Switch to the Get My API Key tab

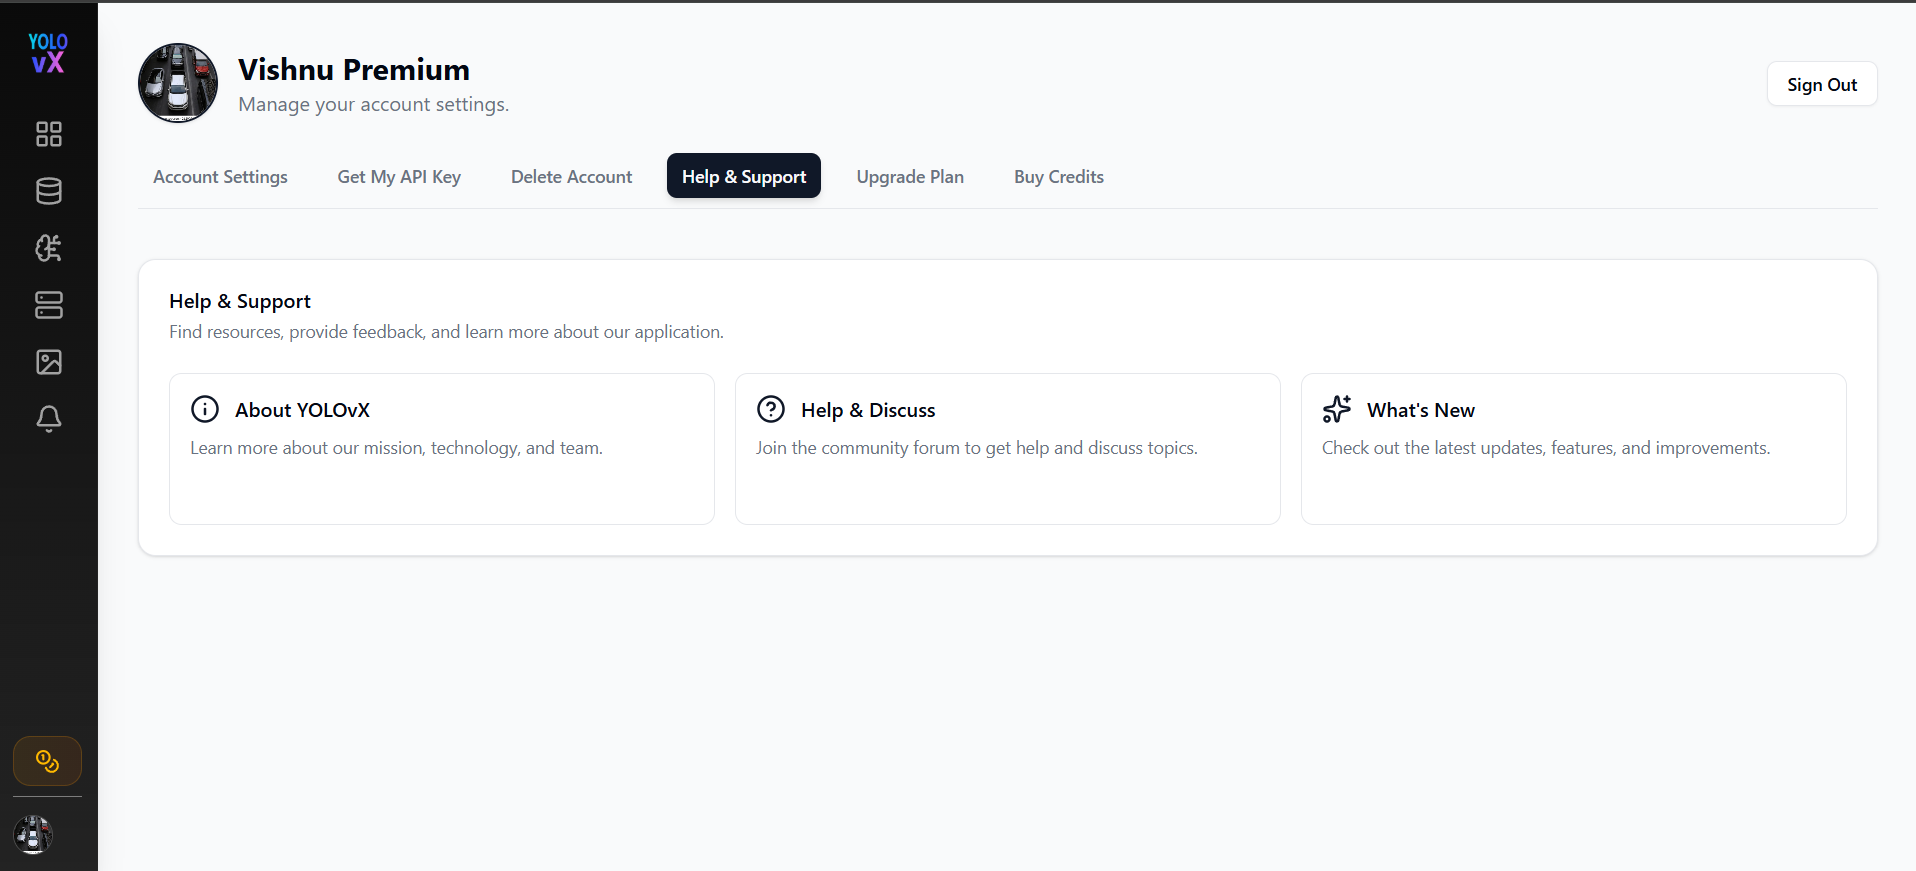tap(399, 177)
